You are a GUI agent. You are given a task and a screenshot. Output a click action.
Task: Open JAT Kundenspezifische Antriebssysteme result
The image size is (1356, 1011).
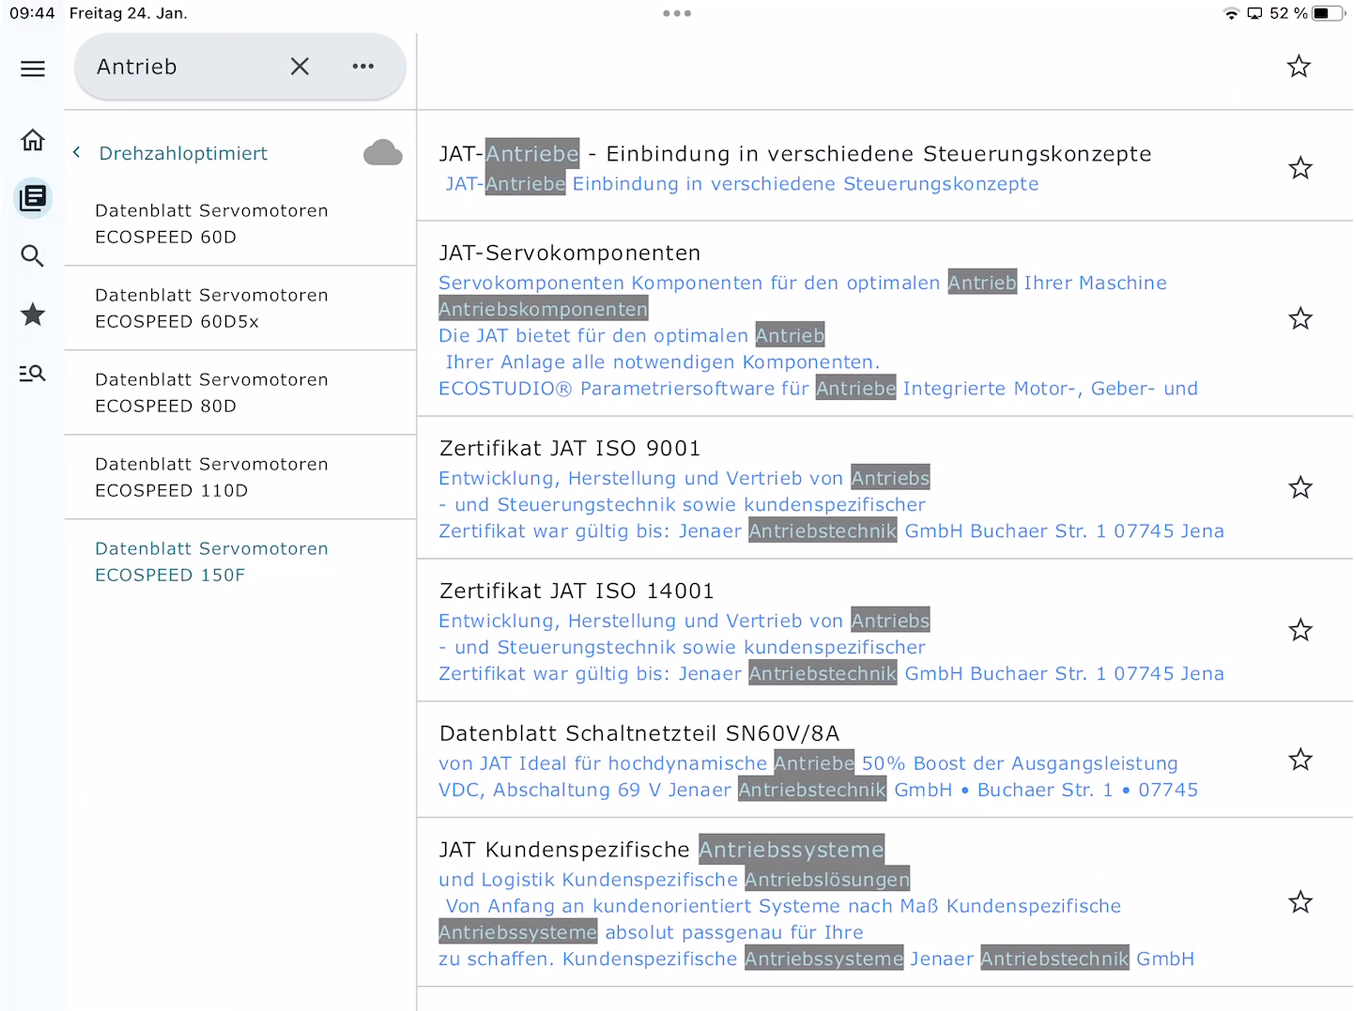click(x=661, y=850)
